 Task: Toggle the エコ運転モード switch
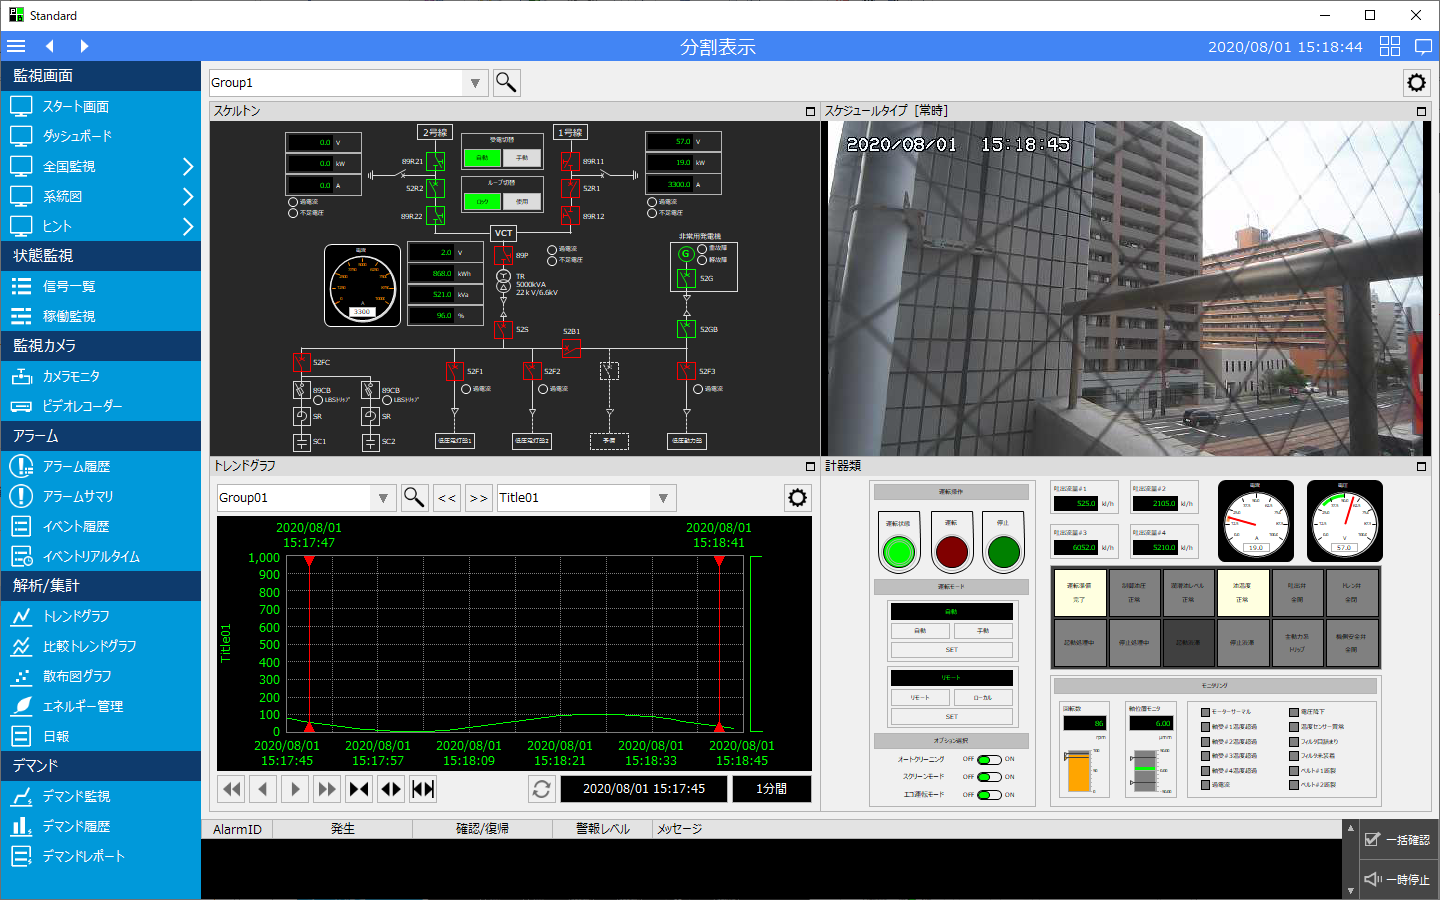(x=989, y=795)
